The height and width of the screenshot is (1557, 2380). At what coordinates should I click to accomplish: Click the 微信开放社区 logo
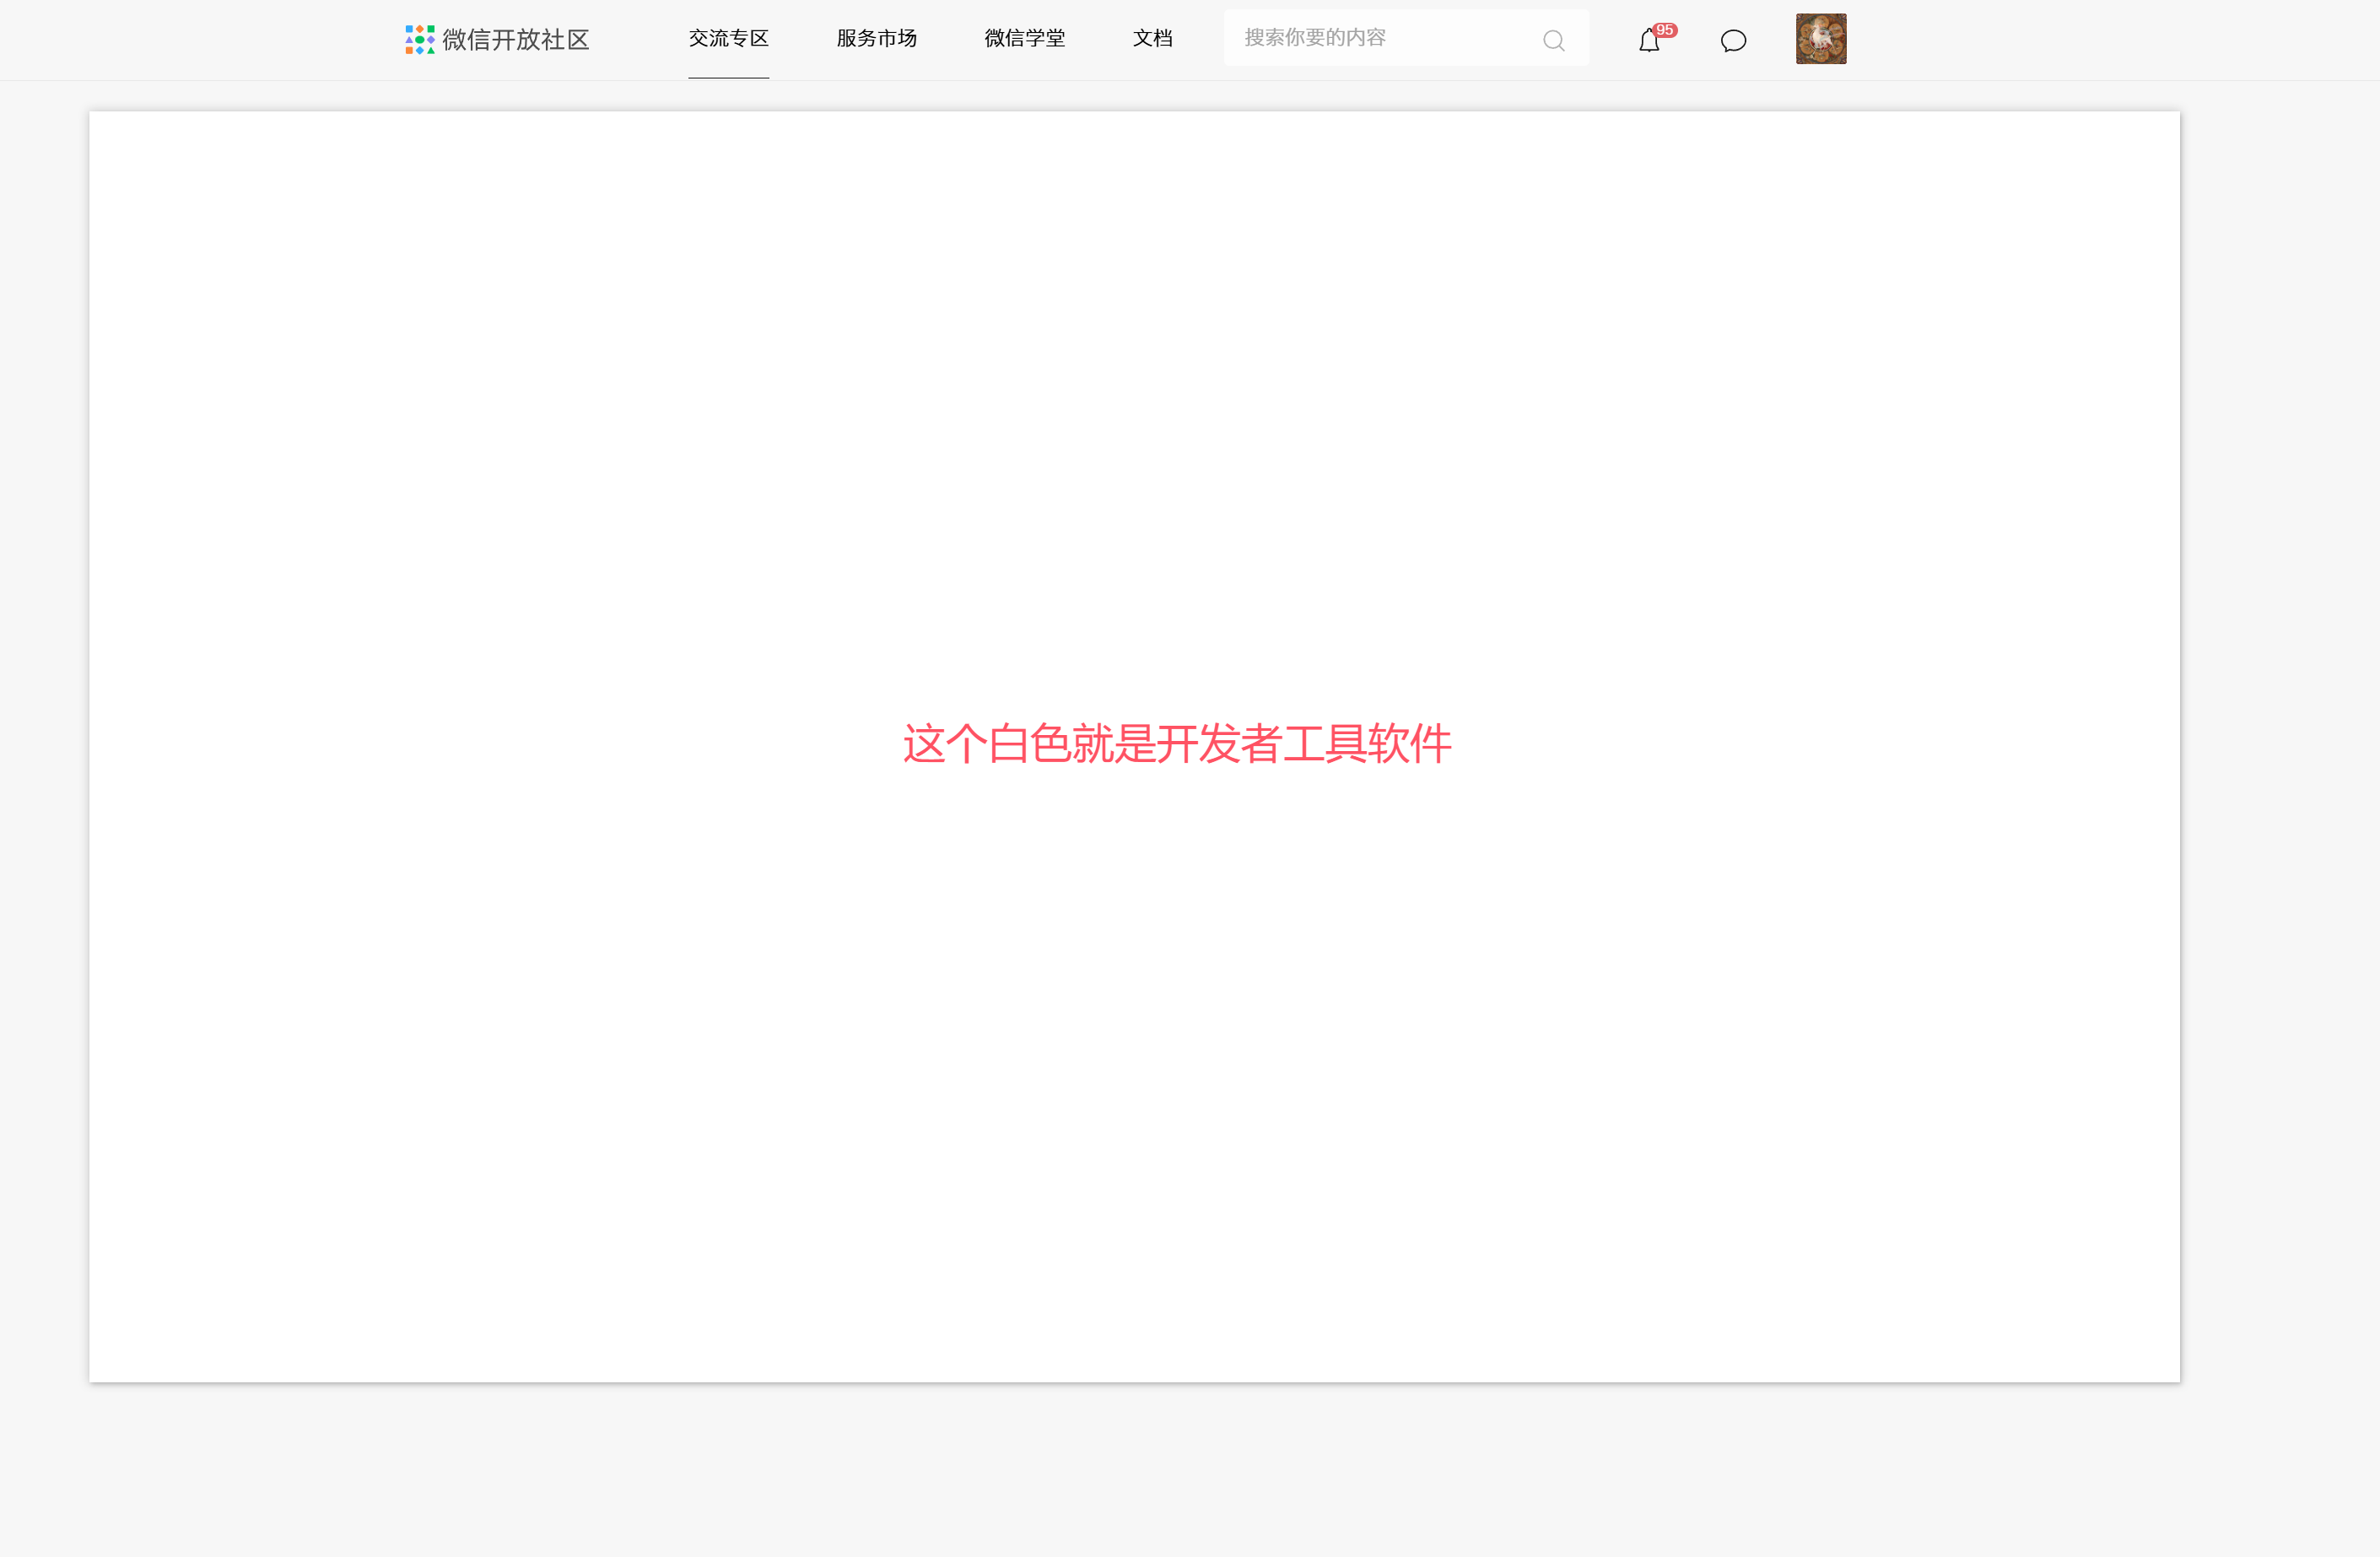click(497, 39)
